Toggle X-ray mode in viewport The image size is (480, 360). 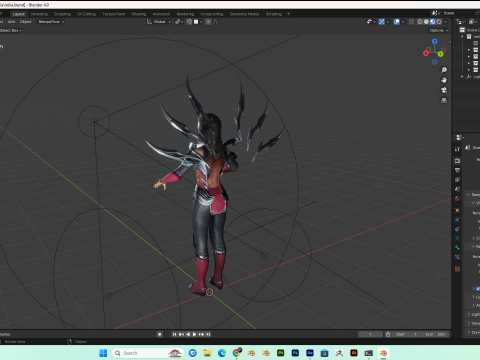click(x=411, y=22)
